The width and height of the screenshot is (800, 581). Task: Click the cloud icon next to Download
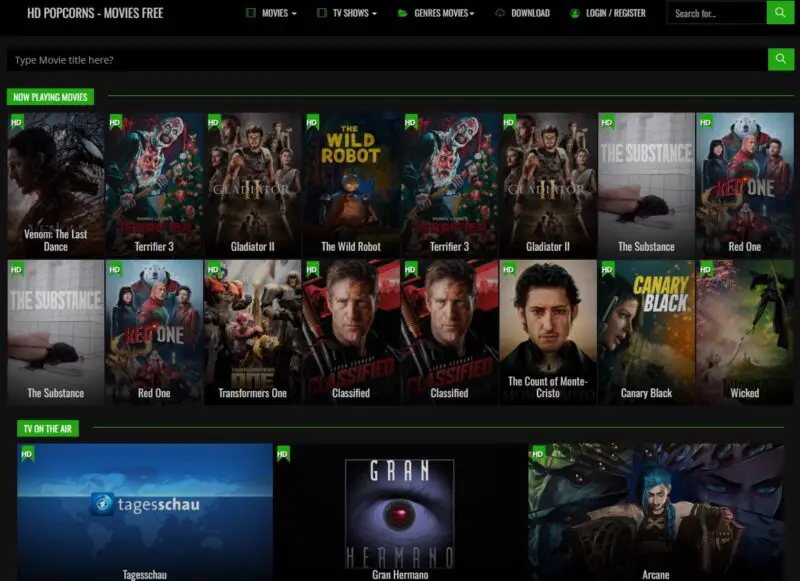500,14
